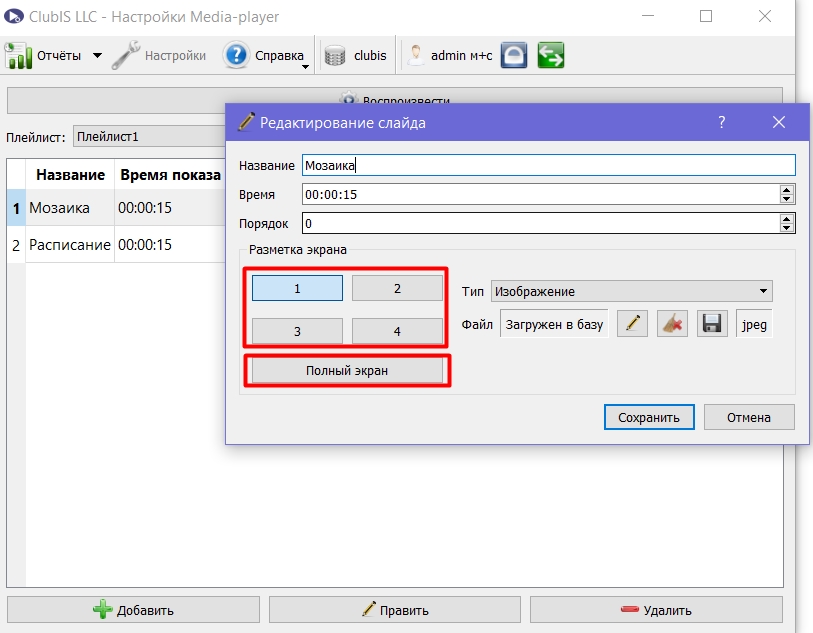Click the admin м+с user item

coord(450,55)
